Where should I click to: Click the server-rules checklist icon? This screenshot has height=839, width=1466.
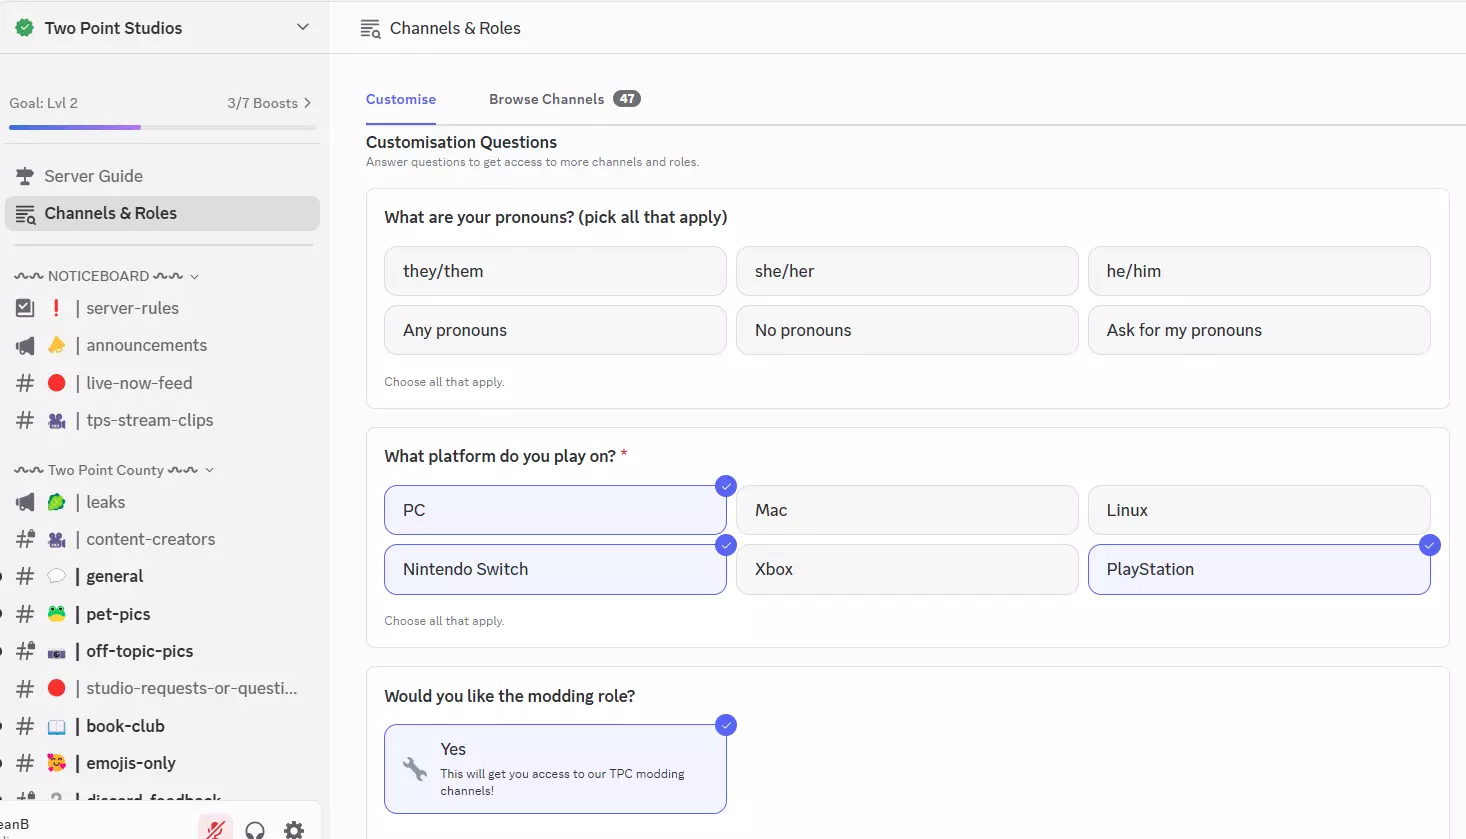click(25, 308)
